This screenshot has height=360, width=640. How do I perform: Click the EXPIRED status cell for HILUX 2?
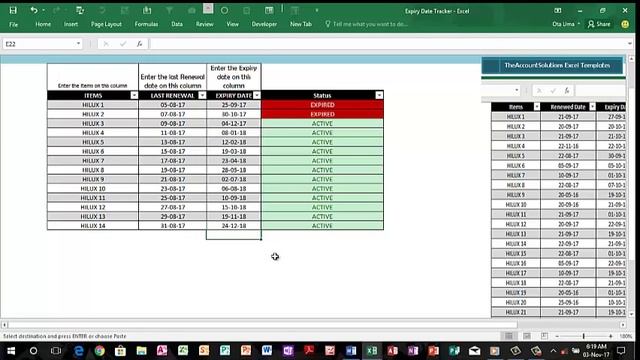click(x=322, y=114)
